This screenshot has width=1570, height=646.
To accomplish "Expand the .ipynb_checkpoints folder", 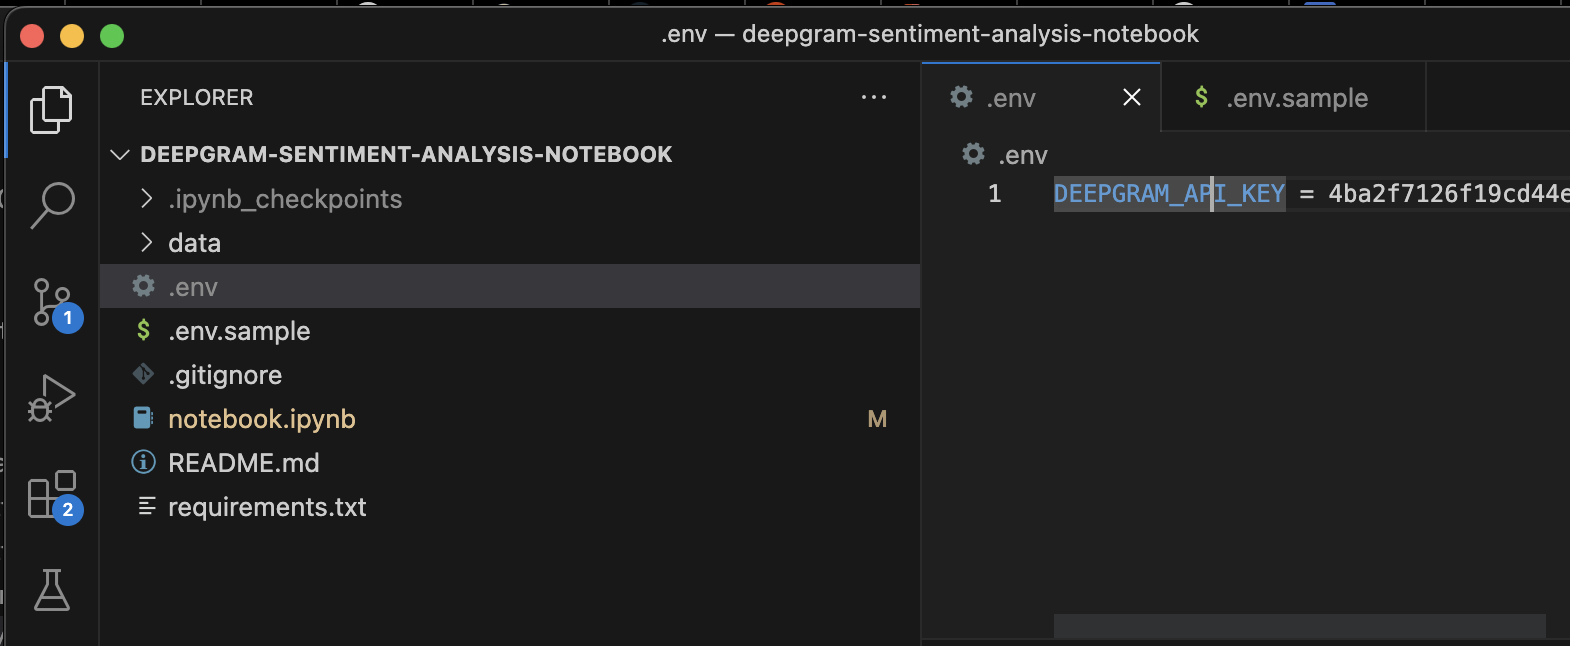I will click(x=147, y=199).
